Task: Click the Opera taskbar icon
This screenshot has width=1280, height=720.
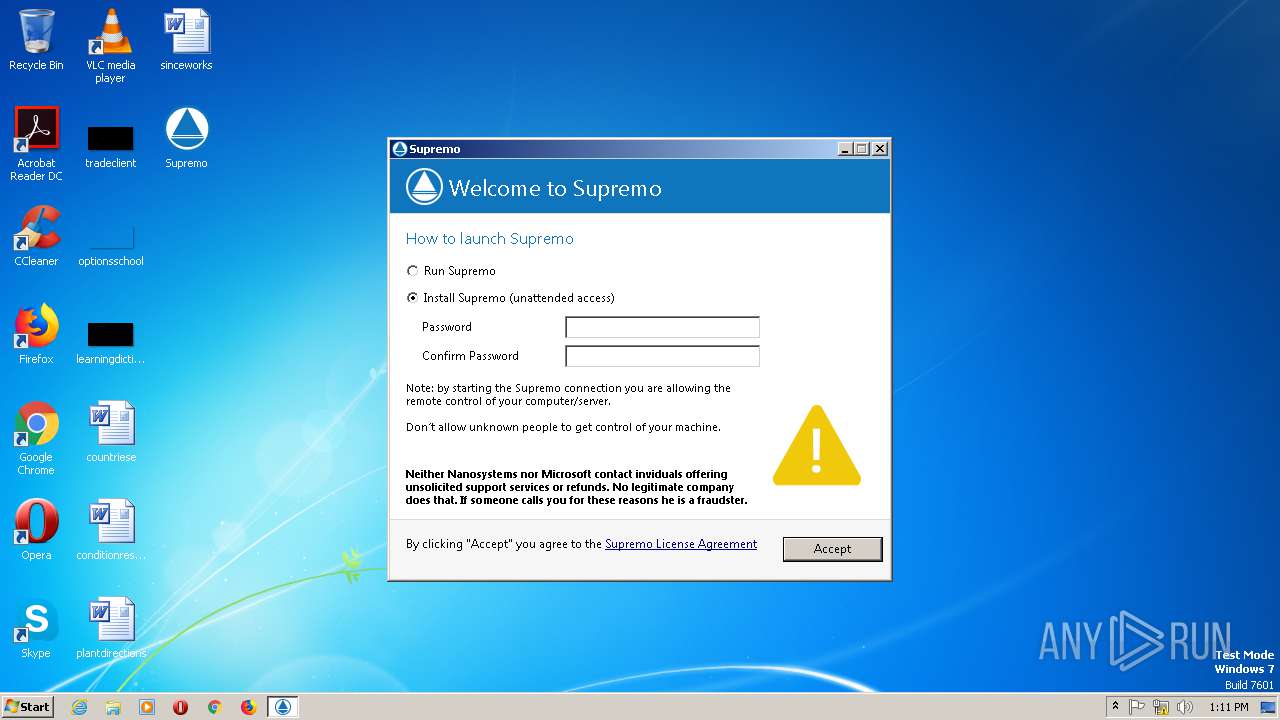Action: tap(180, 707)
